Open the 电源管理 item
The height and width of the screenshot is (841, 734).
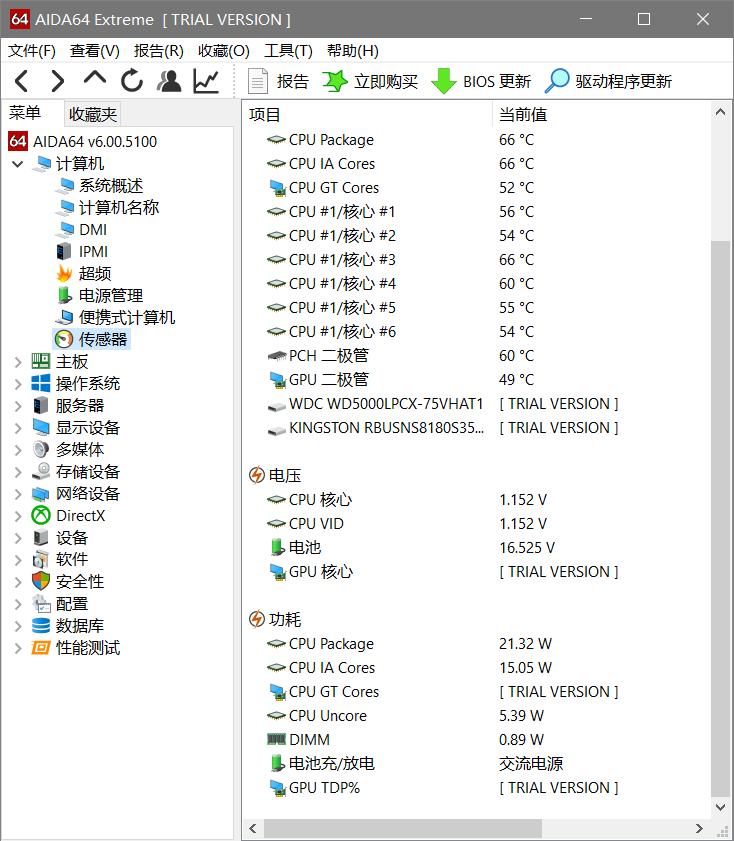click(x=110, y=296)
